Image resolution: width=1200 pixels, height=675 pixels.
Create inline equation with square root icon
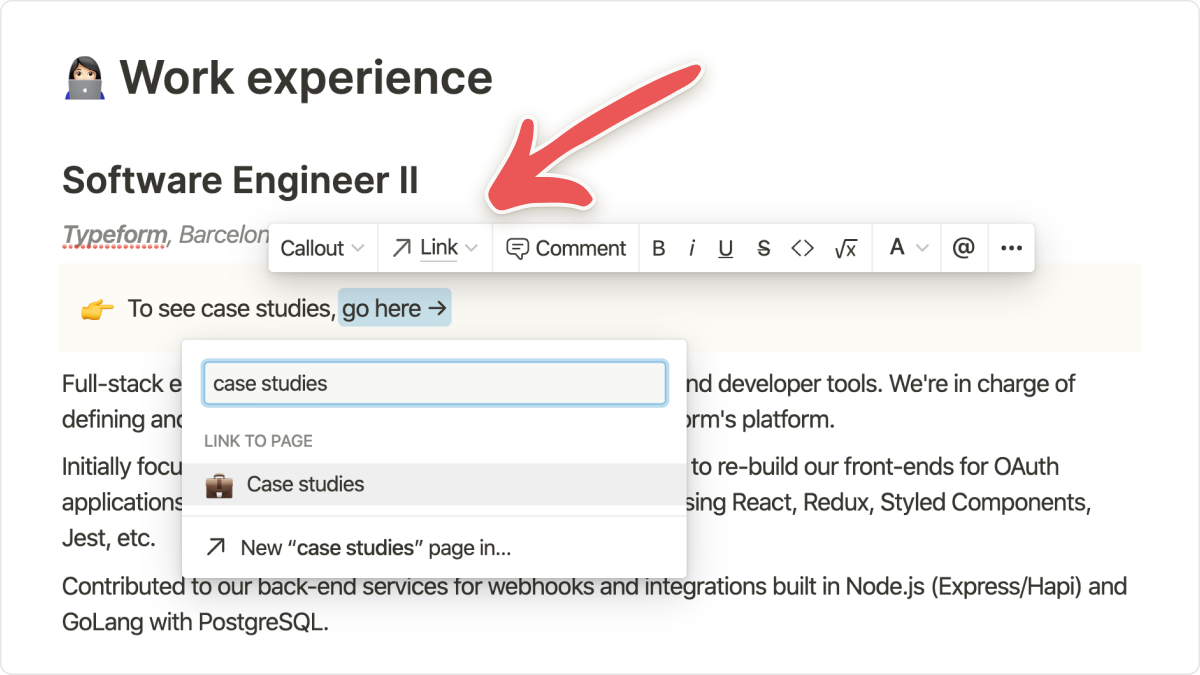845,249
